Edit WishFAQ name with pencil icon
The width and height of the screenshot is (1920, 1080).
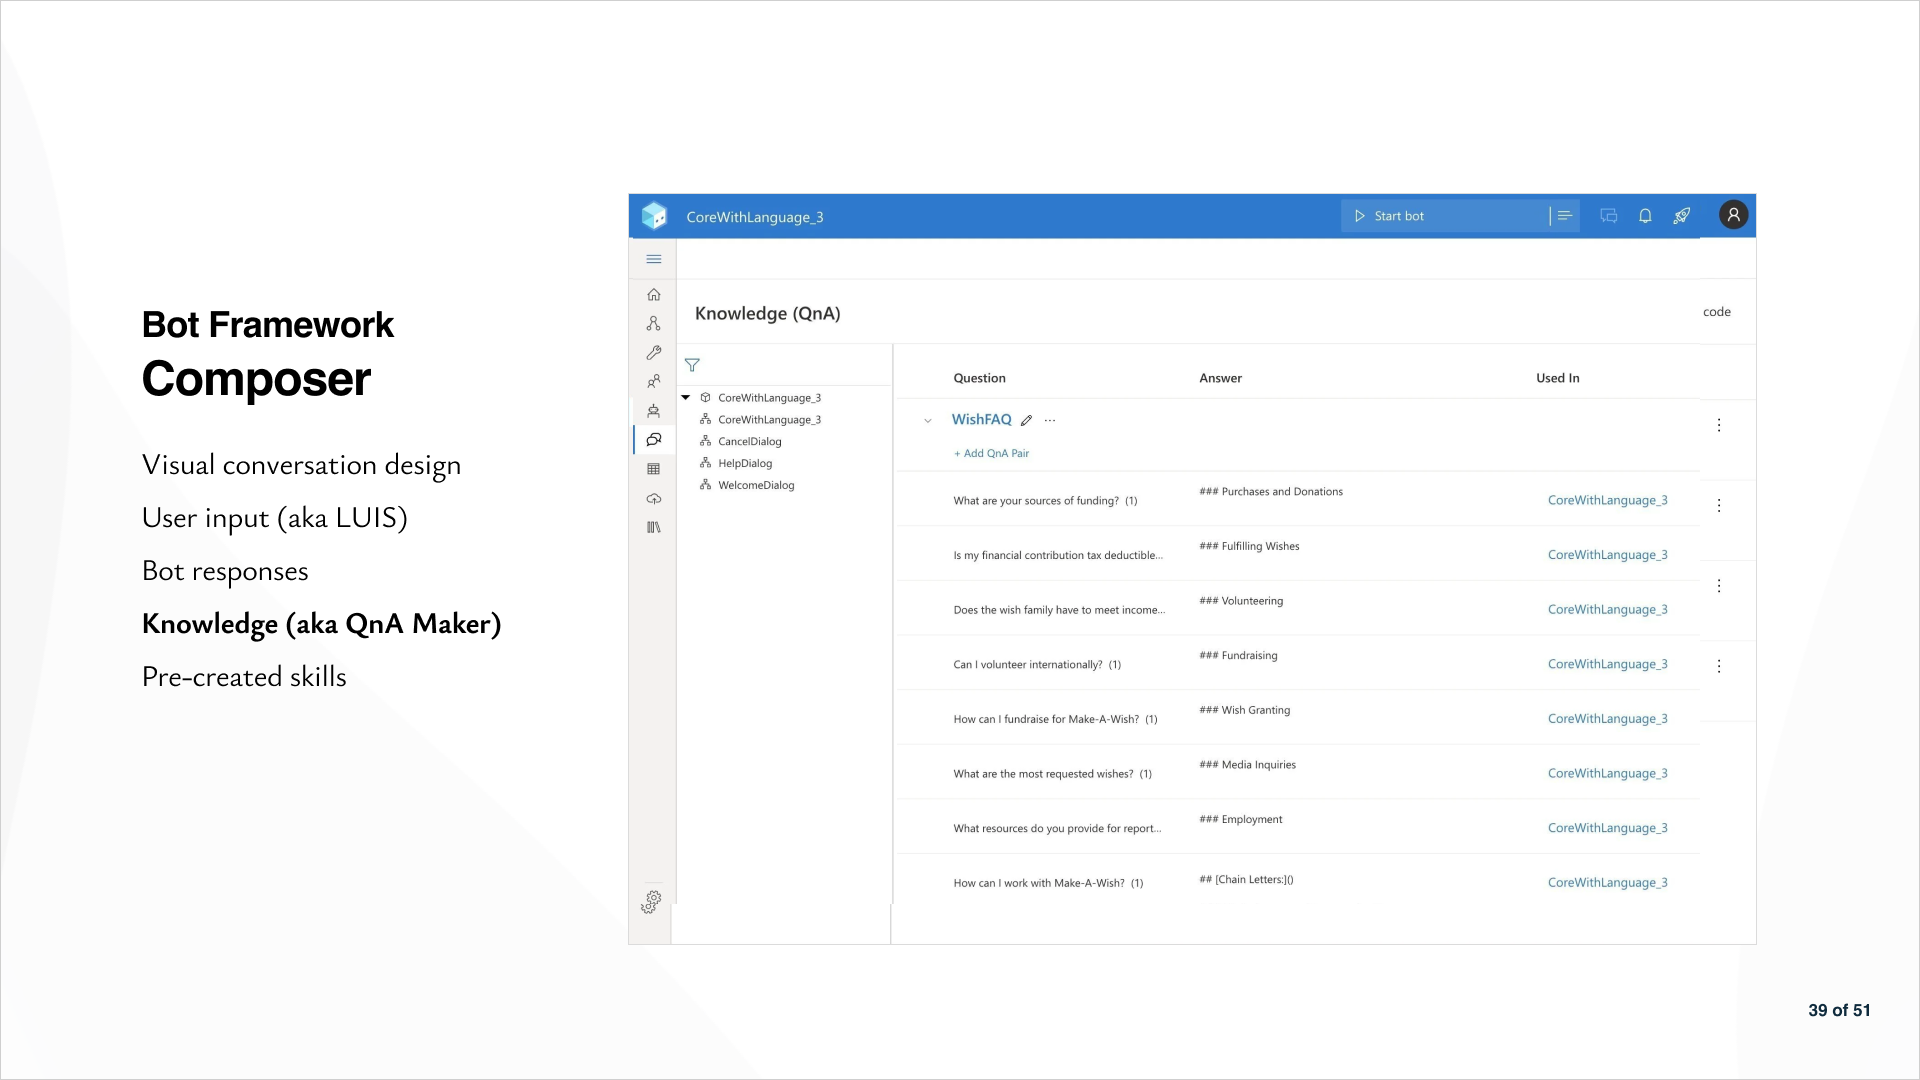pos(1026,420)
